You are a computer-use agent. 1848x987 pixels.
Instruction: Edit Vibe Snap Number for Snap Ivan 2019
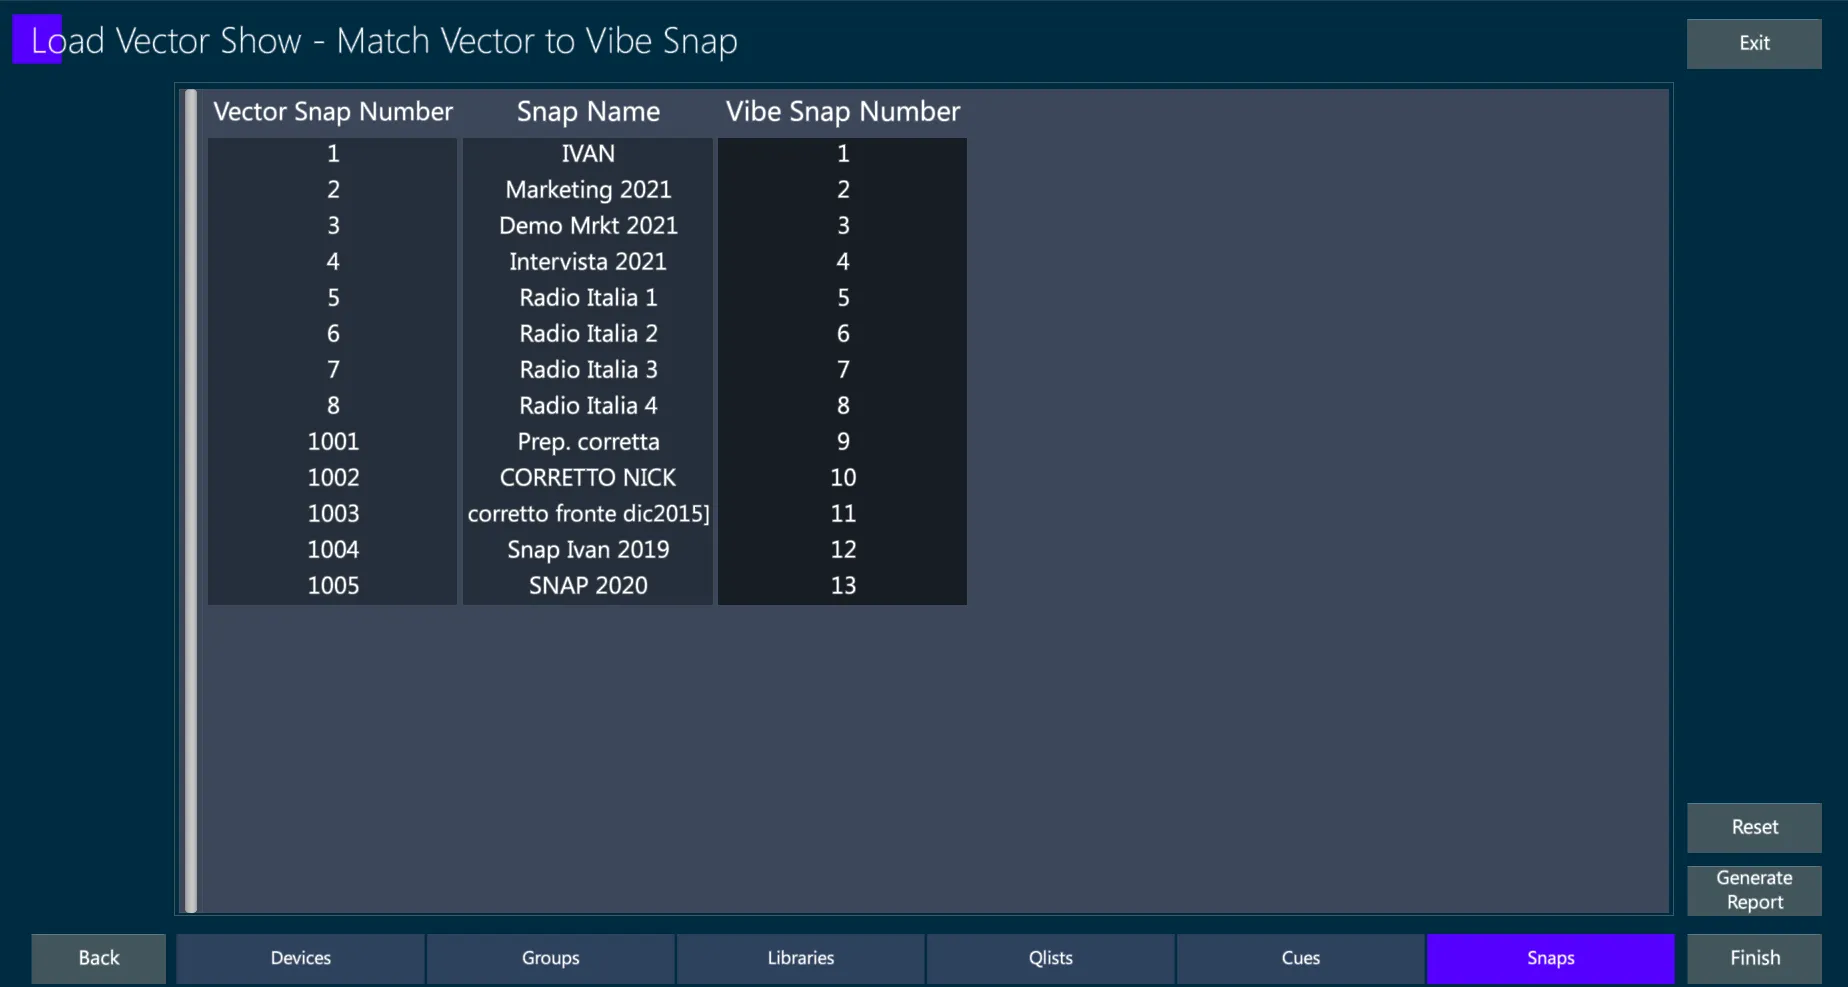coord(842,550)
